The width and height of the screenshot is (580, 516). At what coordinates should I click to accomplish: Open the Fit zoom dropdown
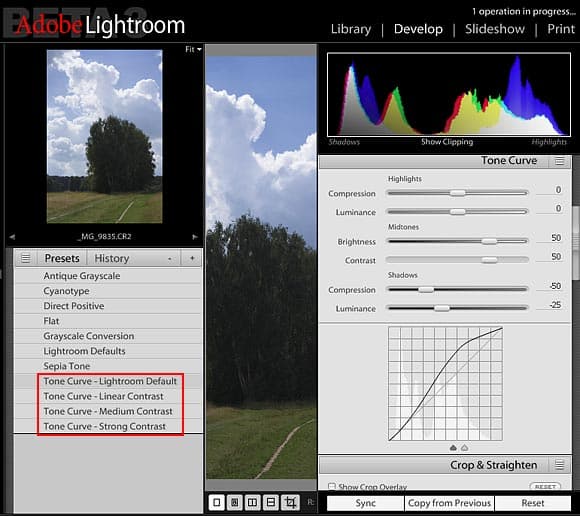pos(193,49)
